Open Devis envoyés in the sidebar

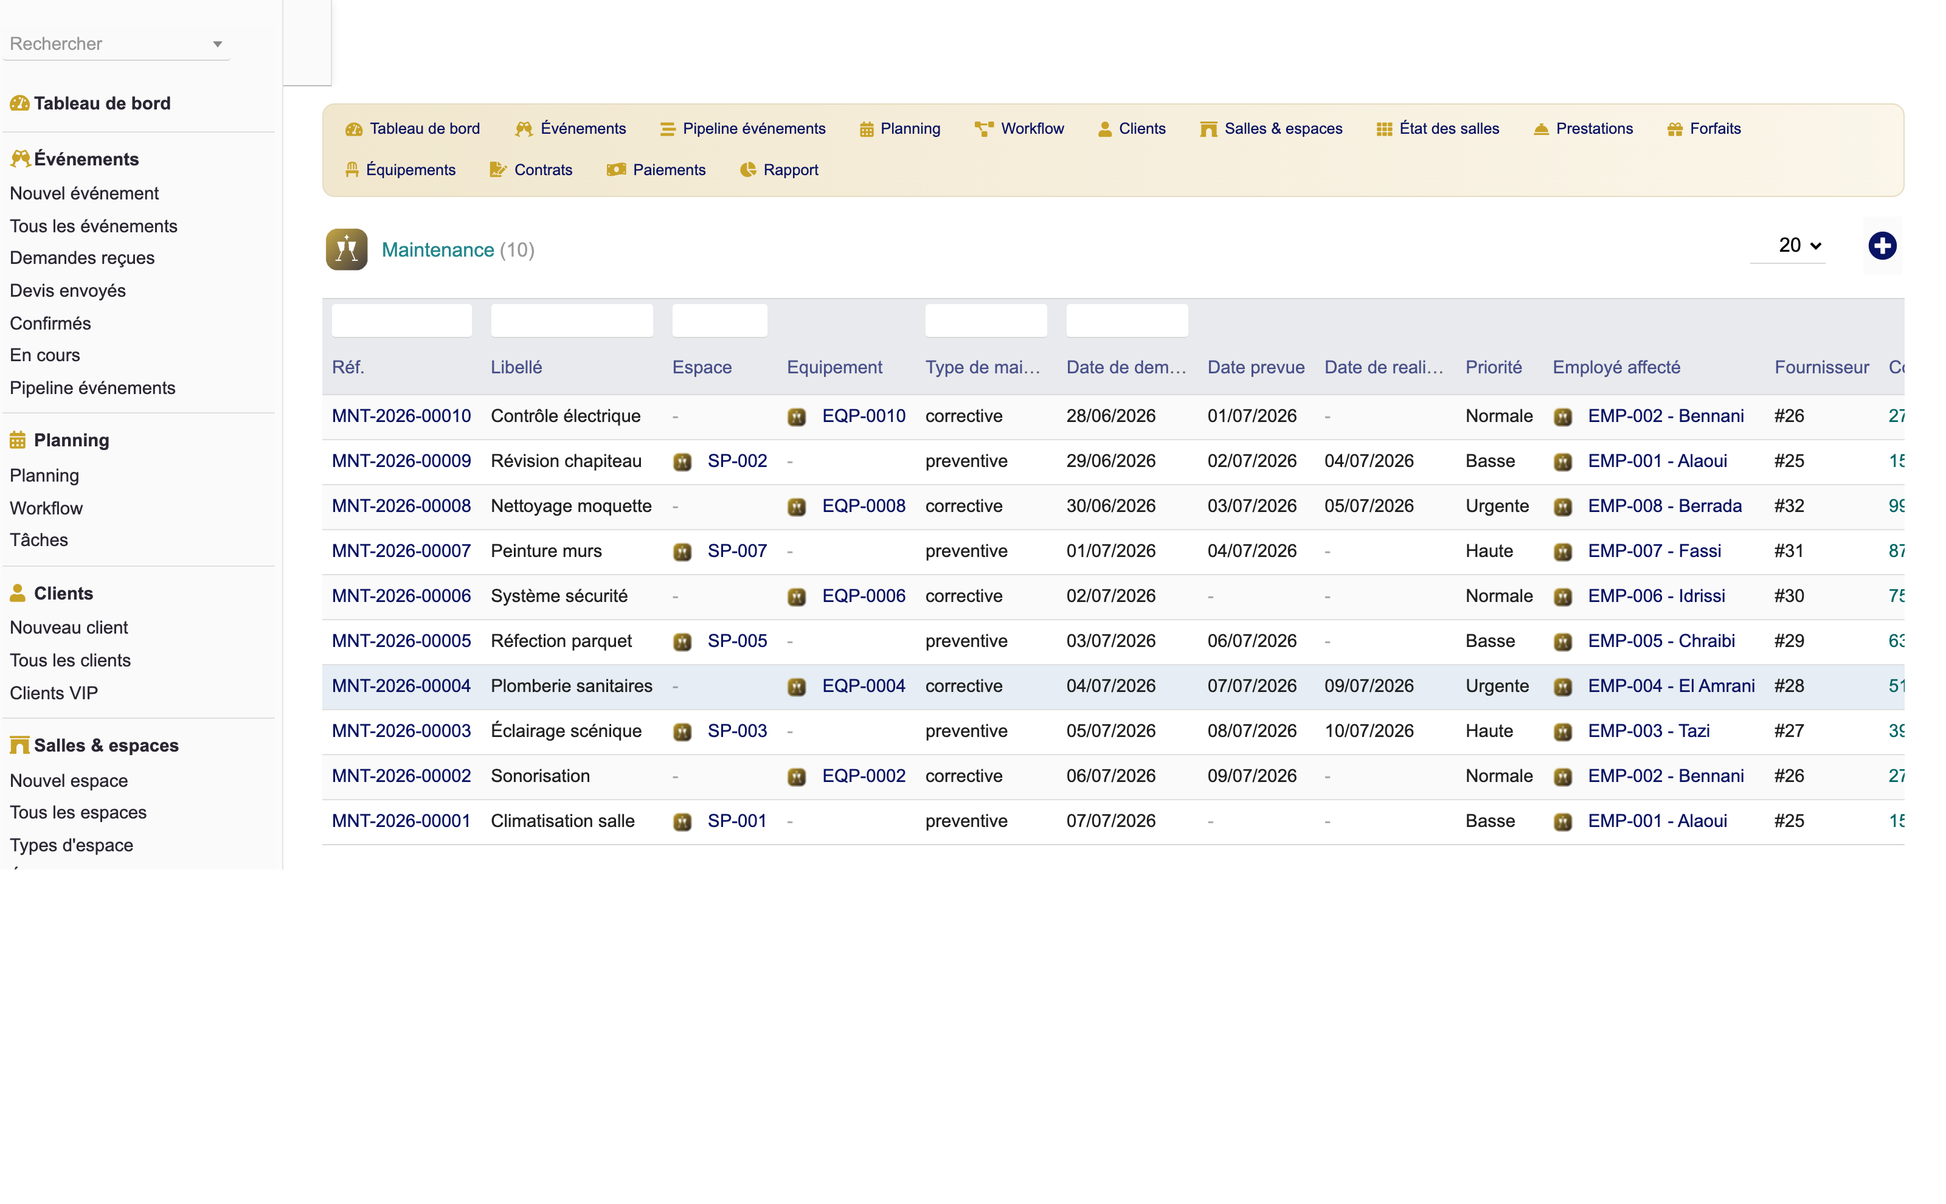(68, 291)
